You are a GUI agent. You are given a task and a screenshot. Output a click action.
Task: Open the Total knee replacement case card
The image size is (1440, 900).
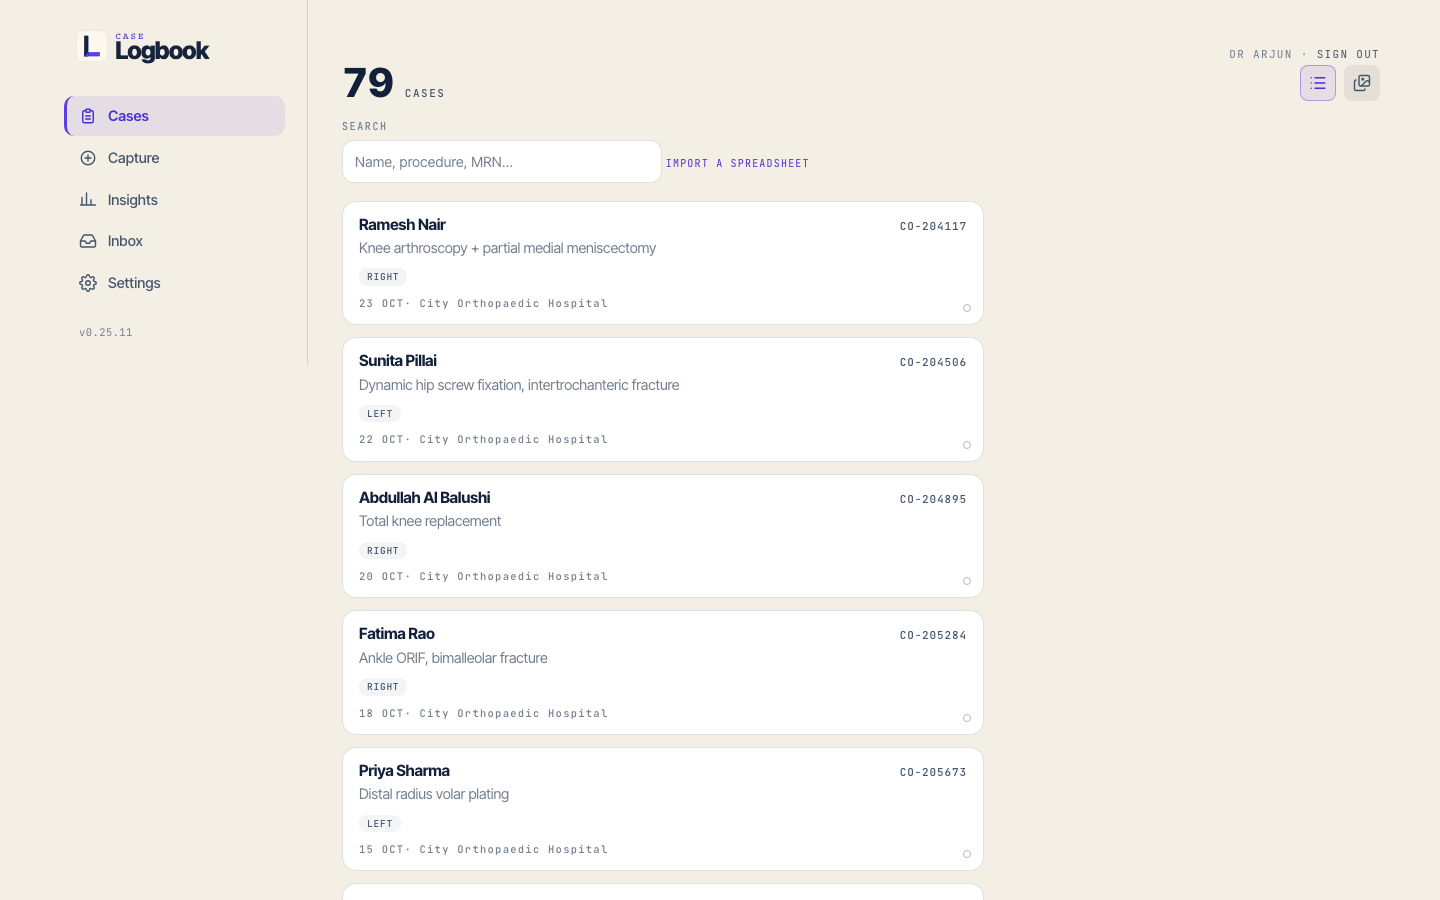click(663, 536)
